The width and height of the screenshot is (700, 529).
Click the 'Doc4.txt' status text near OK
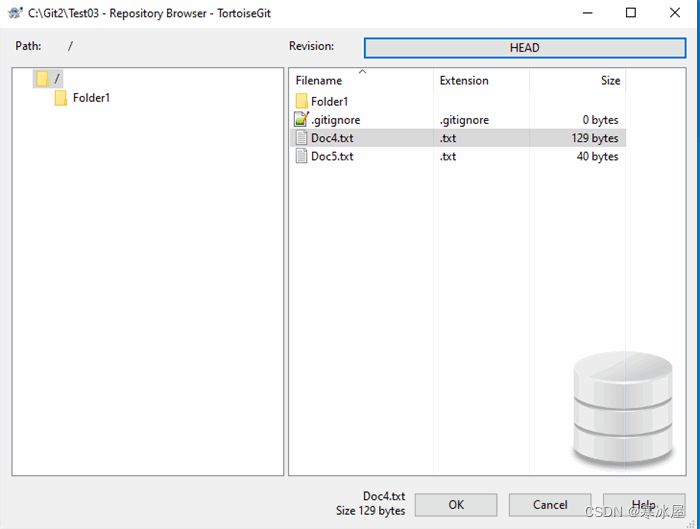(384, 496)
